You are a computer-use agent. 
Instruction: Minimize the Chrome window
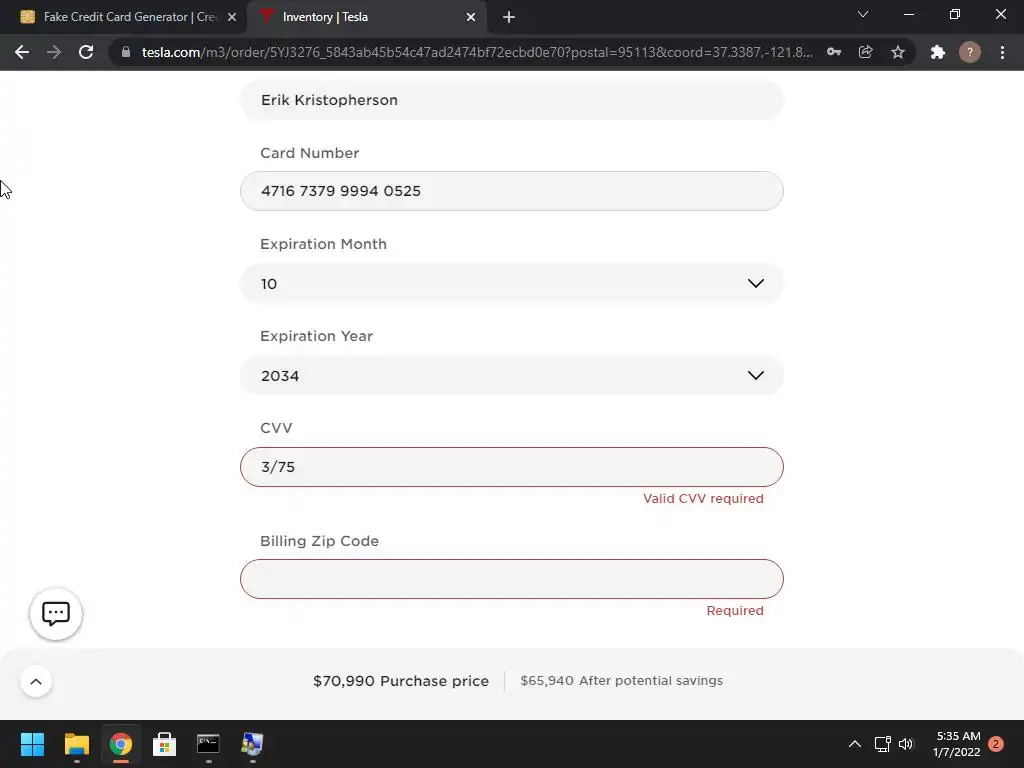(908, 14)
